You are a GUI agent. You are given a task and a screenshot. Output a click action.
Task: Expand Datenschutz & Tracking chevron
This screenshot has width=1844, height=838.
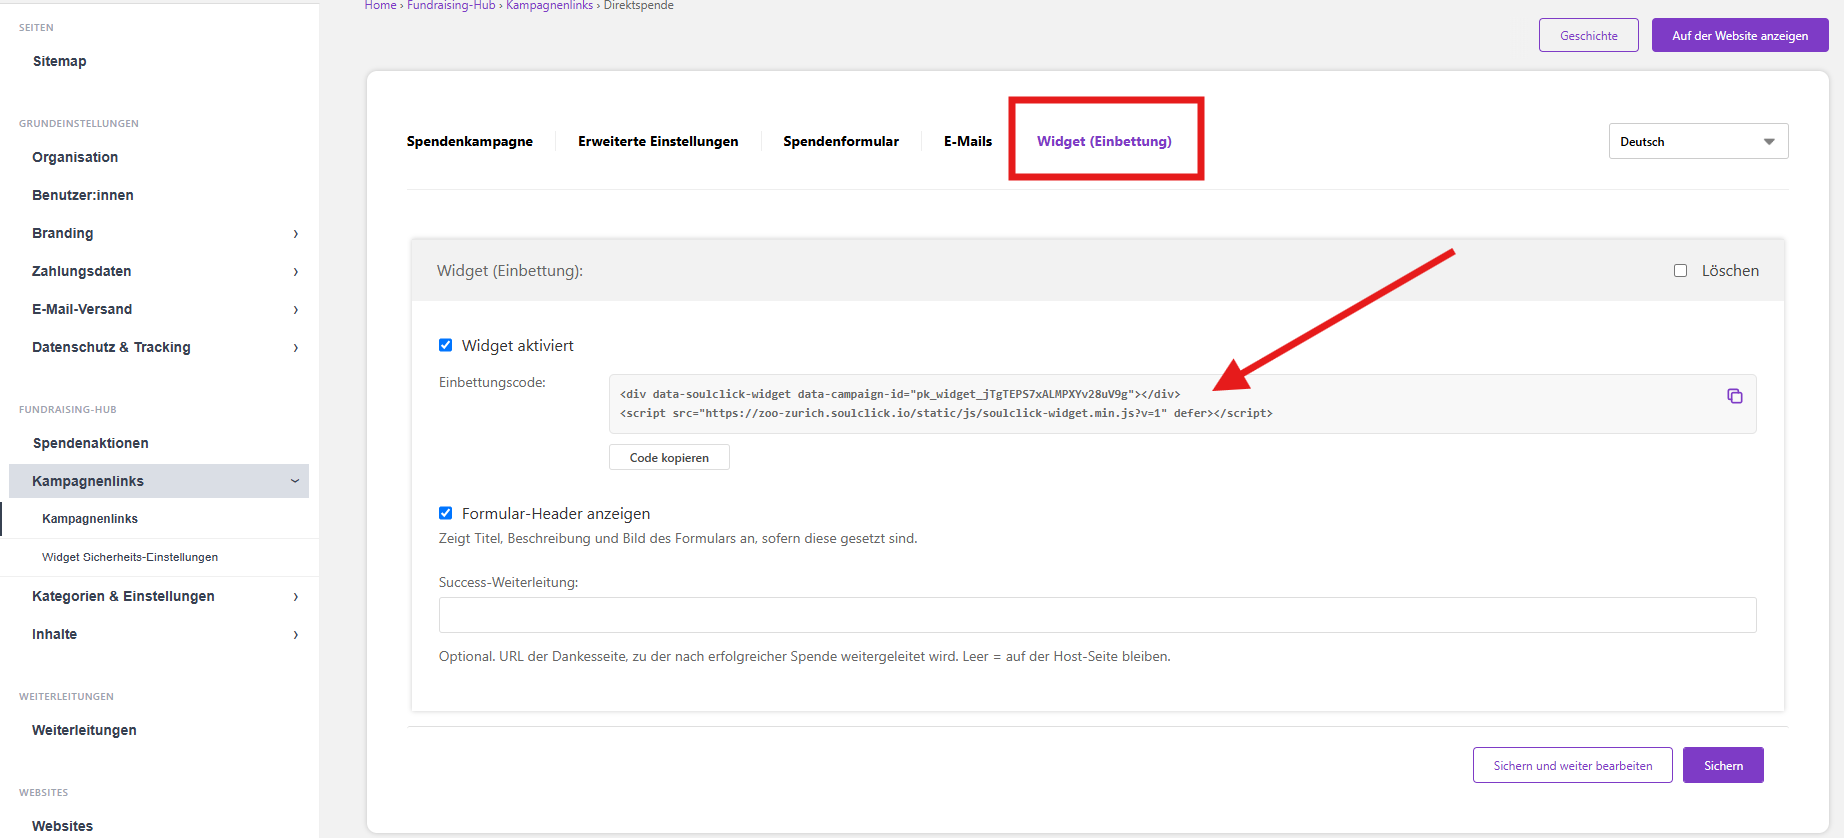(295, 348)
